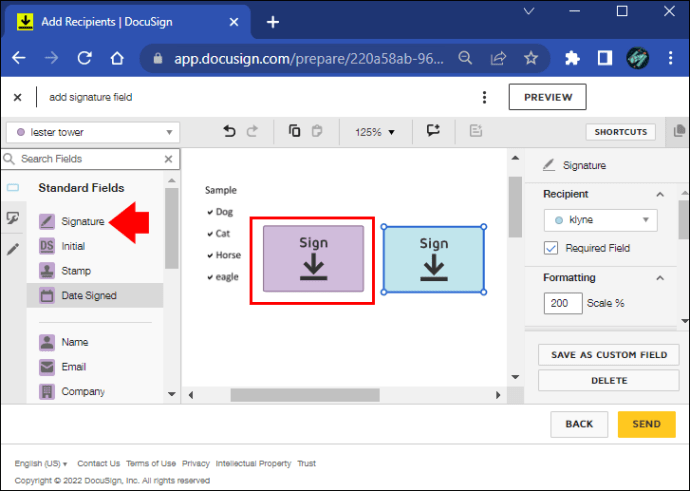Viewport: 690px width, 491px height.
Task: Click the document edit icon beside the comment icon
Action: [x=476, y=131]
